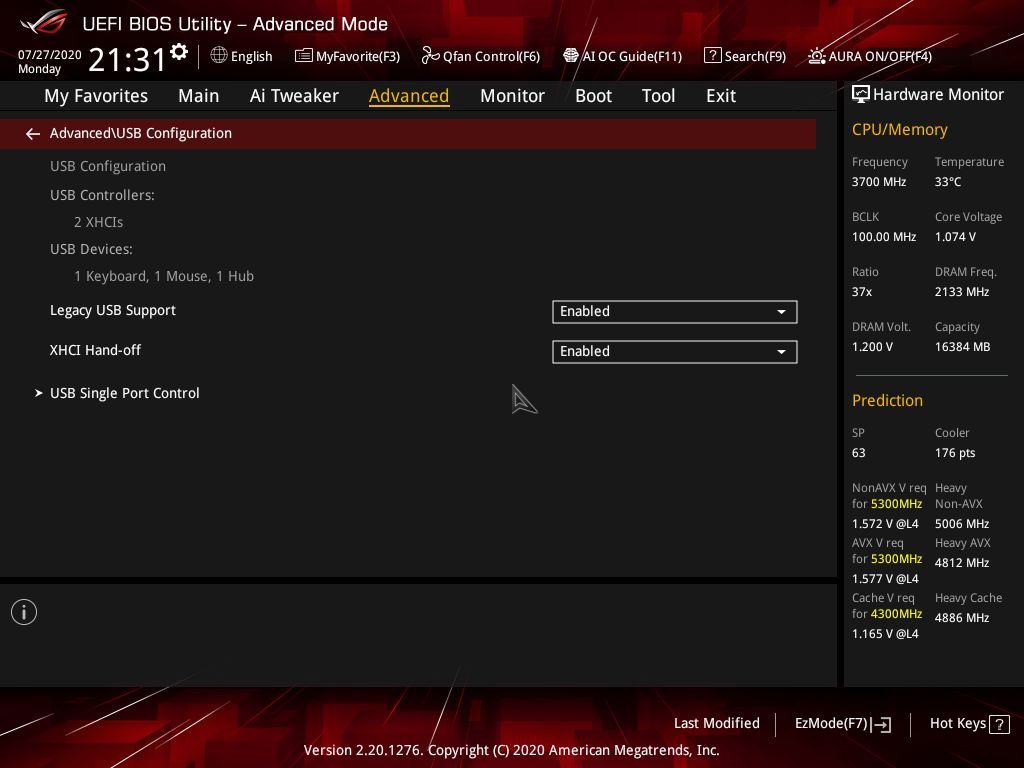Open XHCI Hand-off dropdown
The height and width of the screenshot is (768, 1024).
click(675, 351)
